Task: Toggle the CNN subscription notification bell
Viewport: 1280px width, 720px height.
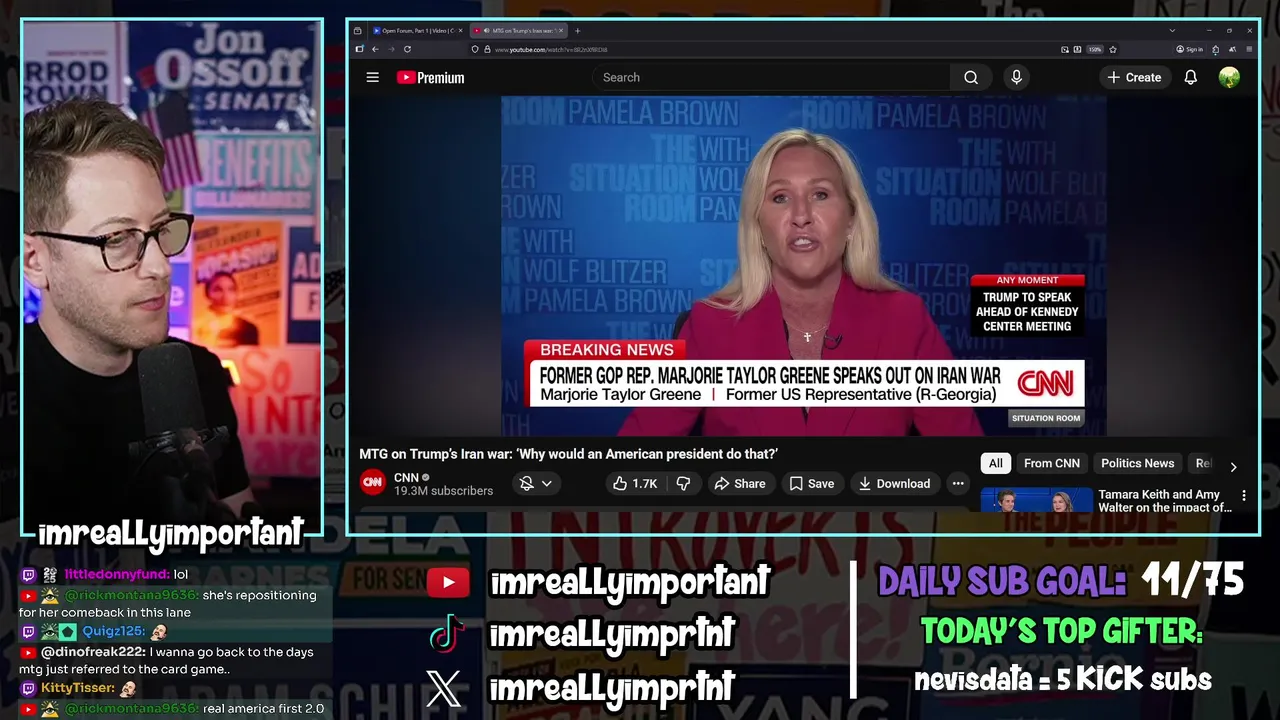Action: (x=526, y=483)
